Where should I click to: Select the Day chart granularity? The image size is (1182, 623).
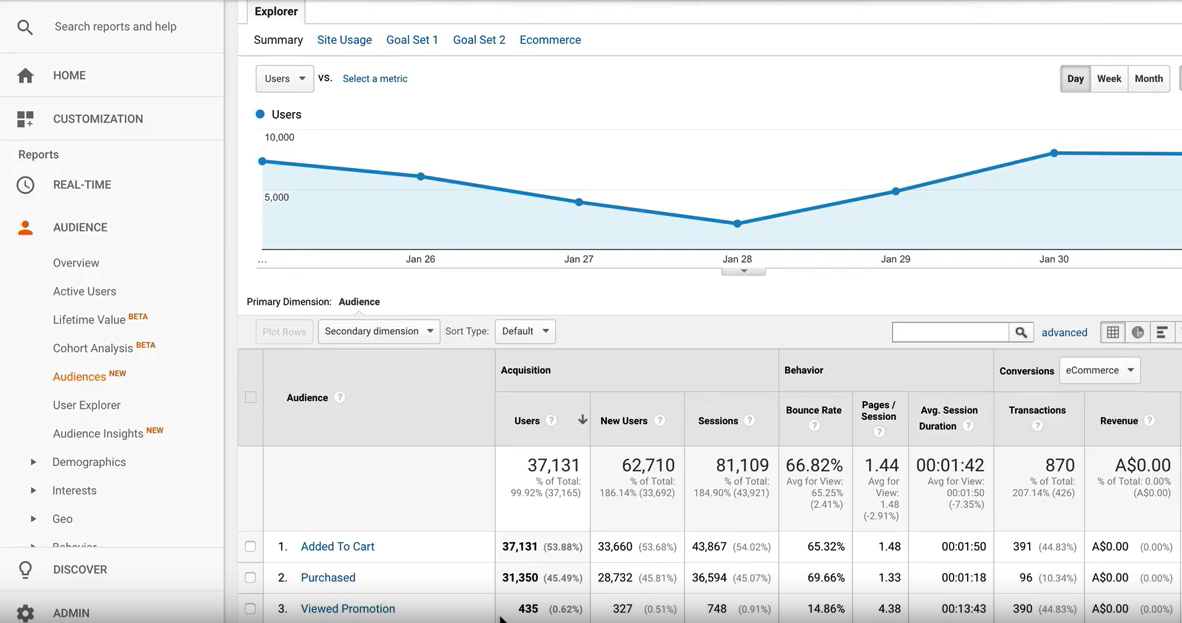click(1075, 78)
